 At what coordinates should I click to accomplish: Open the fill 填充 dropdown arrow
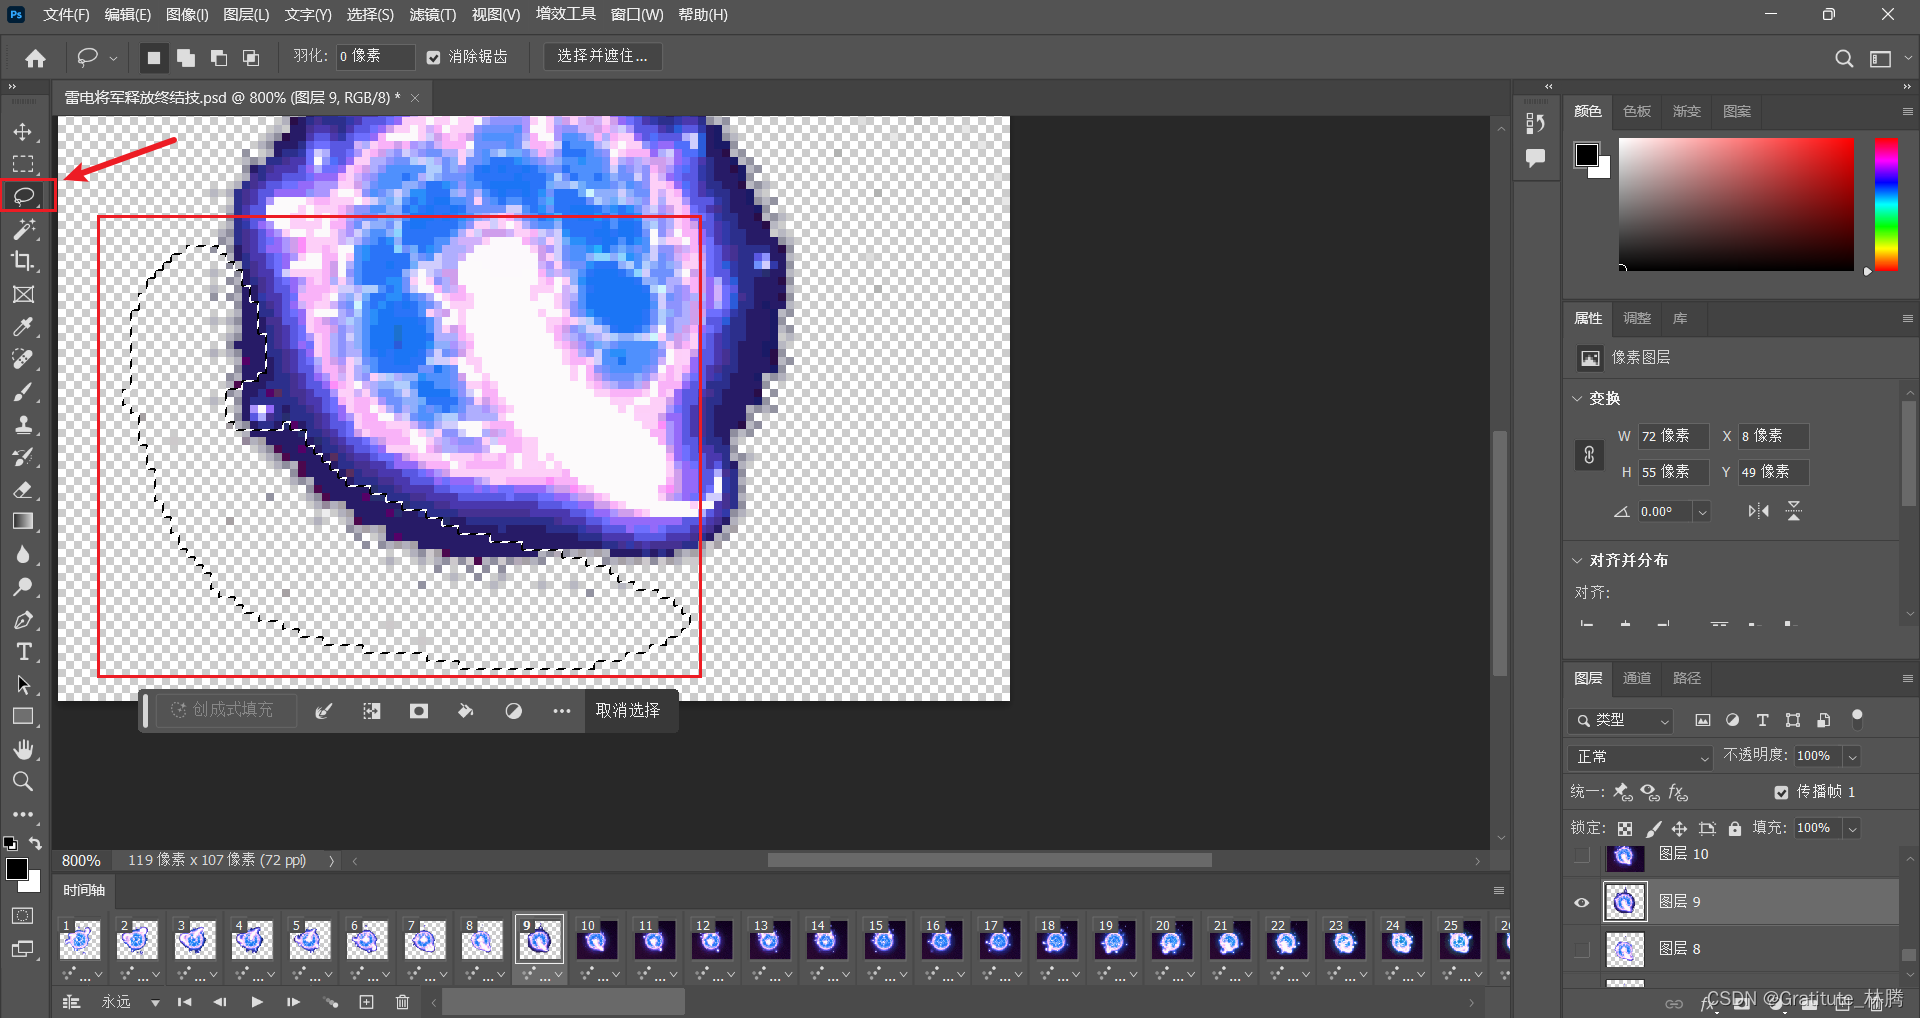pyautogui.click(x=1852, y=829)
